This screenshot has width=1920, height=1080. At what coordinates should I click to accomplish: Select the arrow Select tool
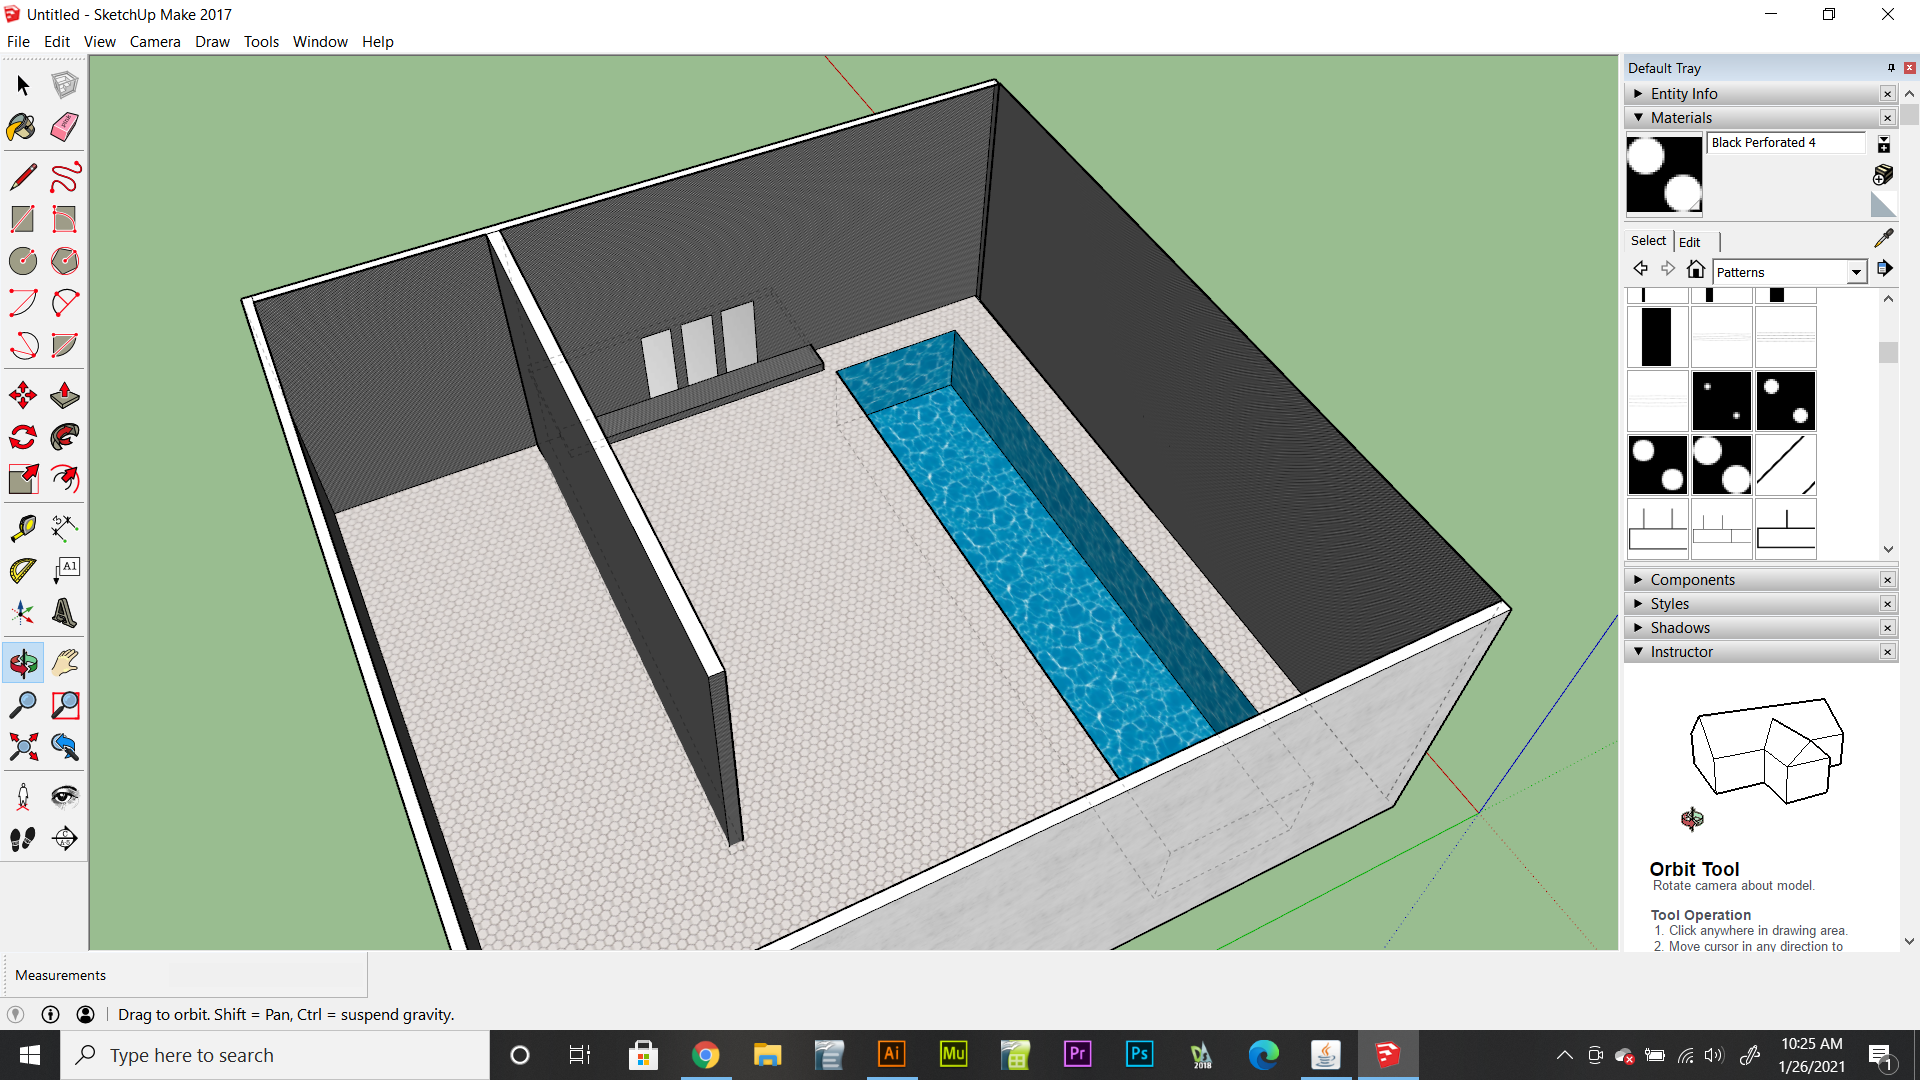point(23,85)
